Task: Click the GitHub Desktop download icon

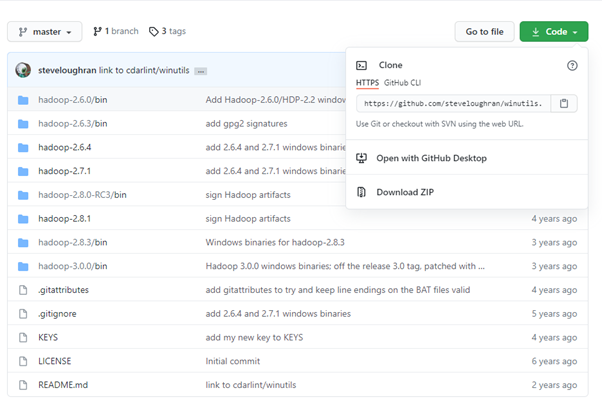Action: coord(361,158)
